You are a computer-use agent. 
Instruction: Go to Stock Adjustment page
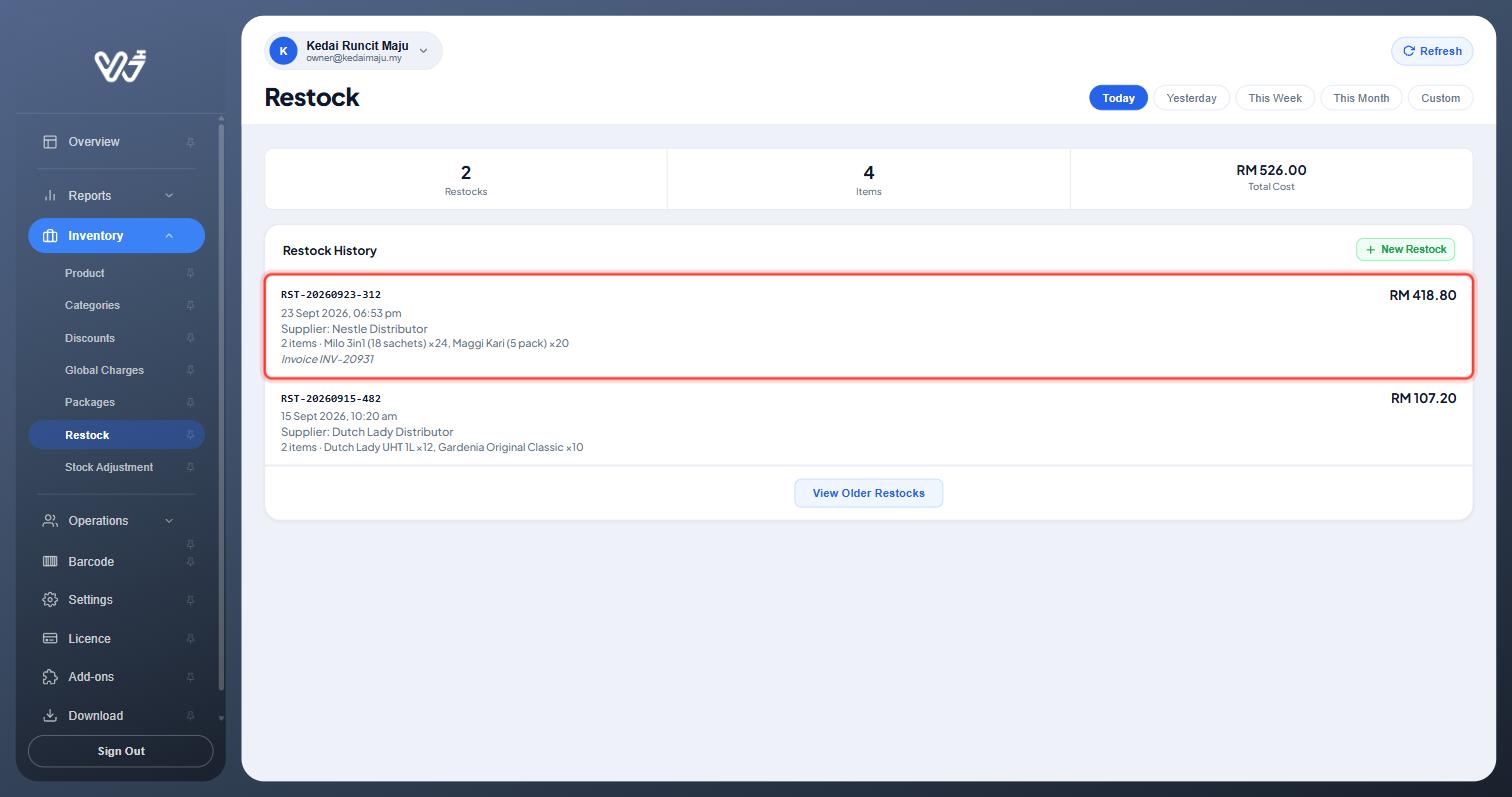[x=109, y=467]
